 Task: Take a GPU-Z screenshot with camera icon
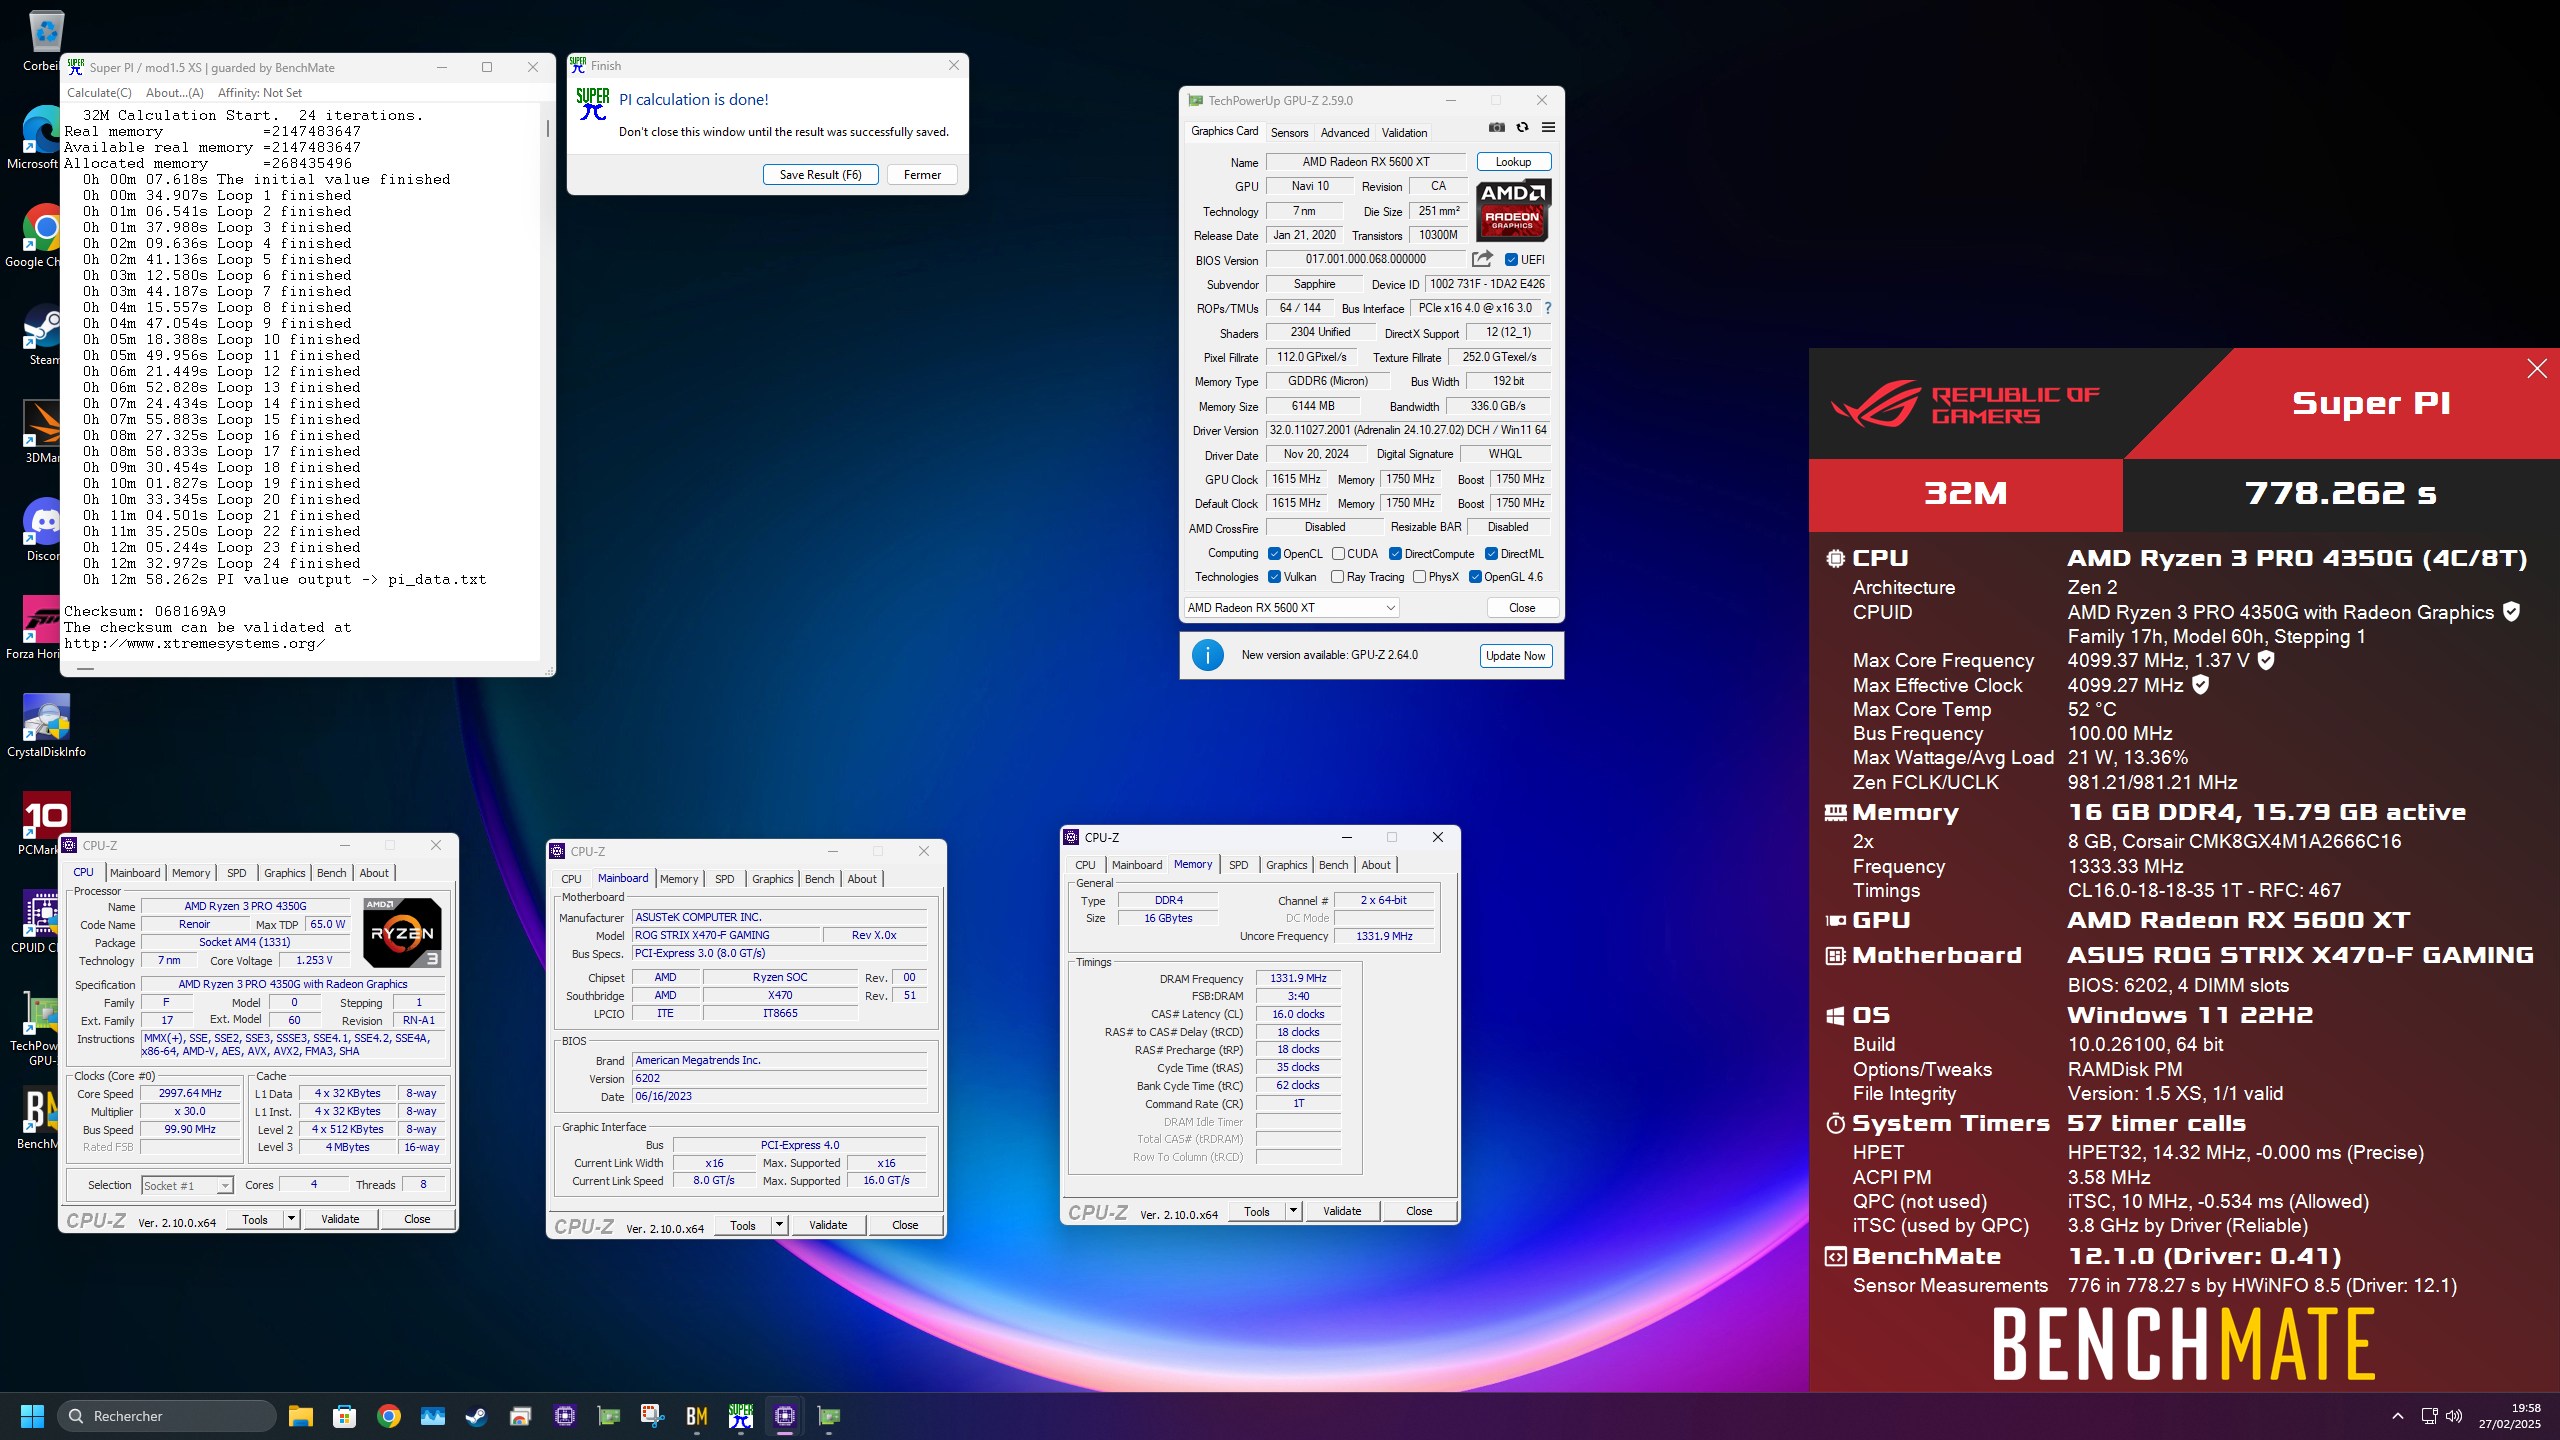click(1497, 127)
